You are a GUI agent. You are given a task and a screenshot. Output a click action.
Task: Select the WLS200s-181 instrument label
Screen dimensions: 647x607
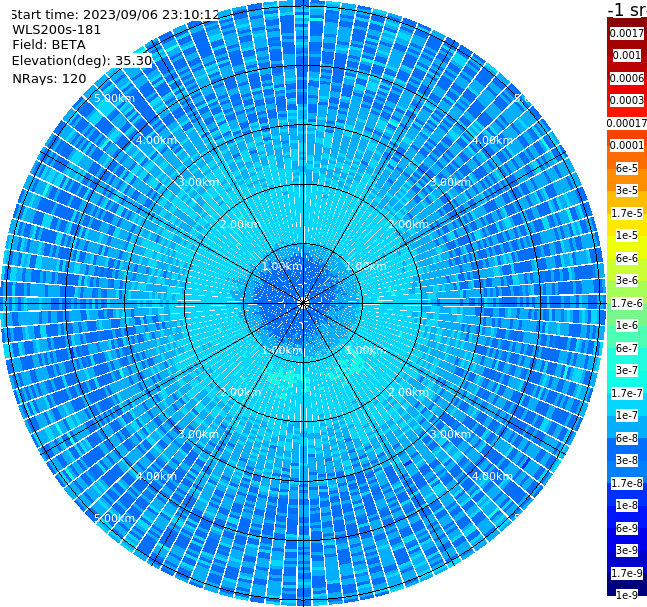(57, 30)
